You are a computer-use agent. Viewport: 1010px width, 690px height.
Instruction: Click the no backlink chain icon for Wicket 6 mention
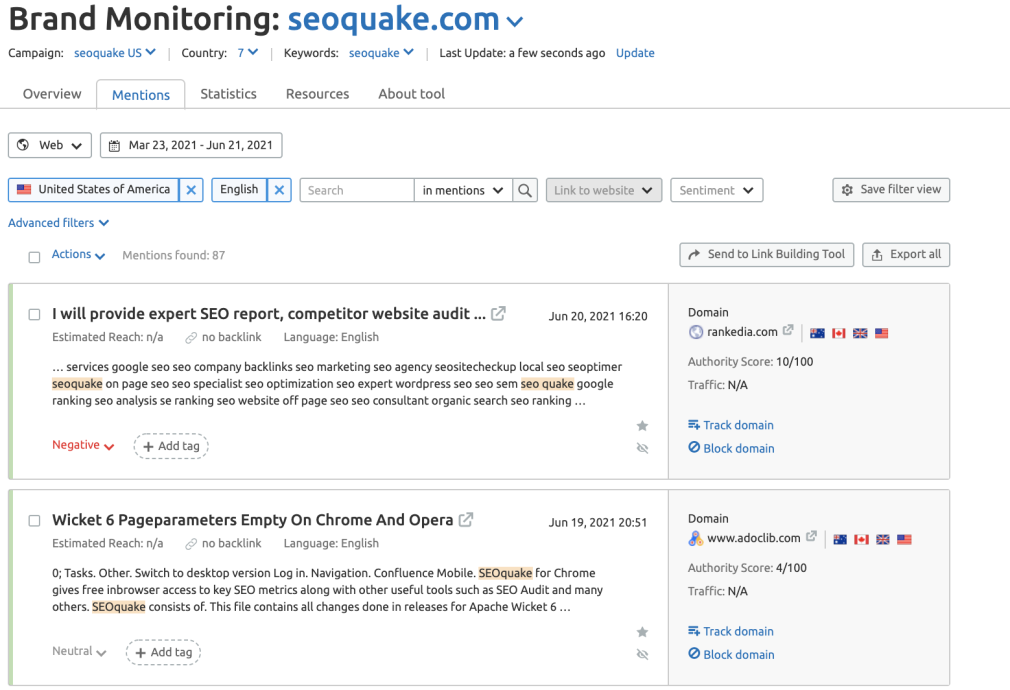[x=191, y=544]
